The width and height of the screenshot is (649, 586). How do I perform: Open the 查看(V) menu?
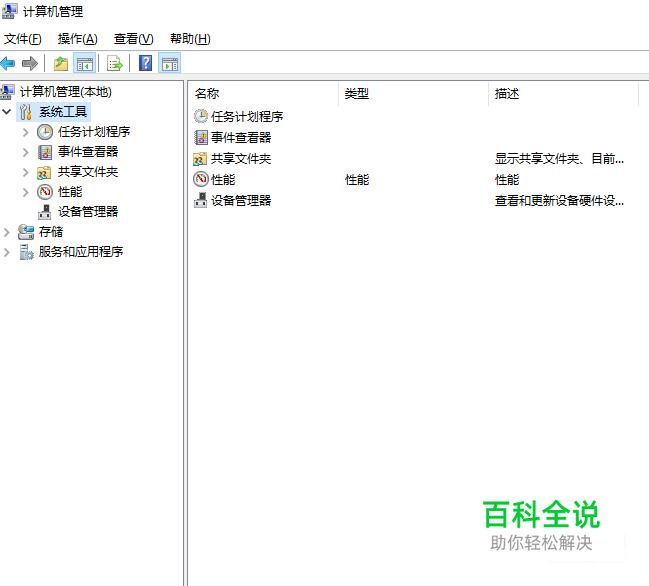(x=134, y=39)
